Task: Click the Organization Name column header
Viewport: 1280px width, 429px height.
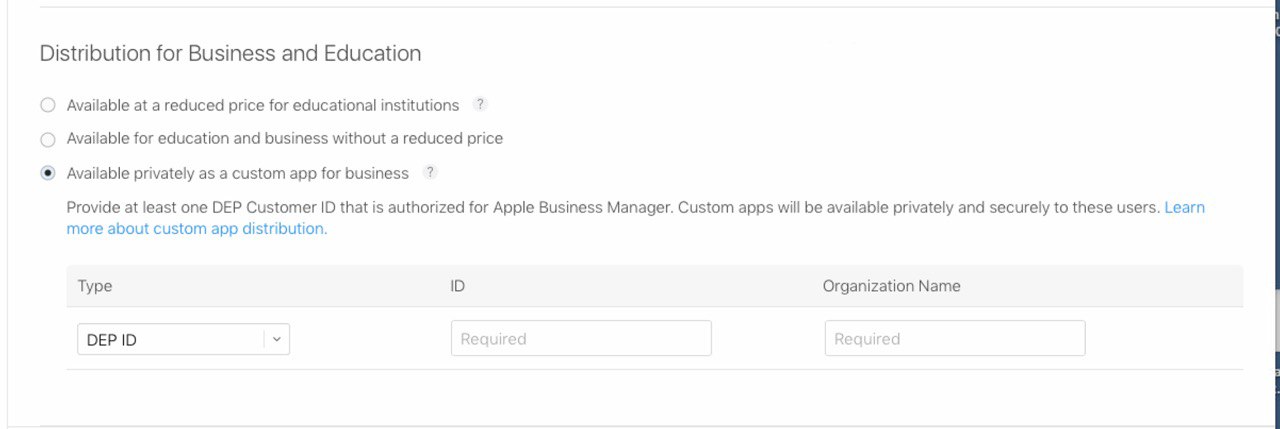Action: click(x=892, y=286)
